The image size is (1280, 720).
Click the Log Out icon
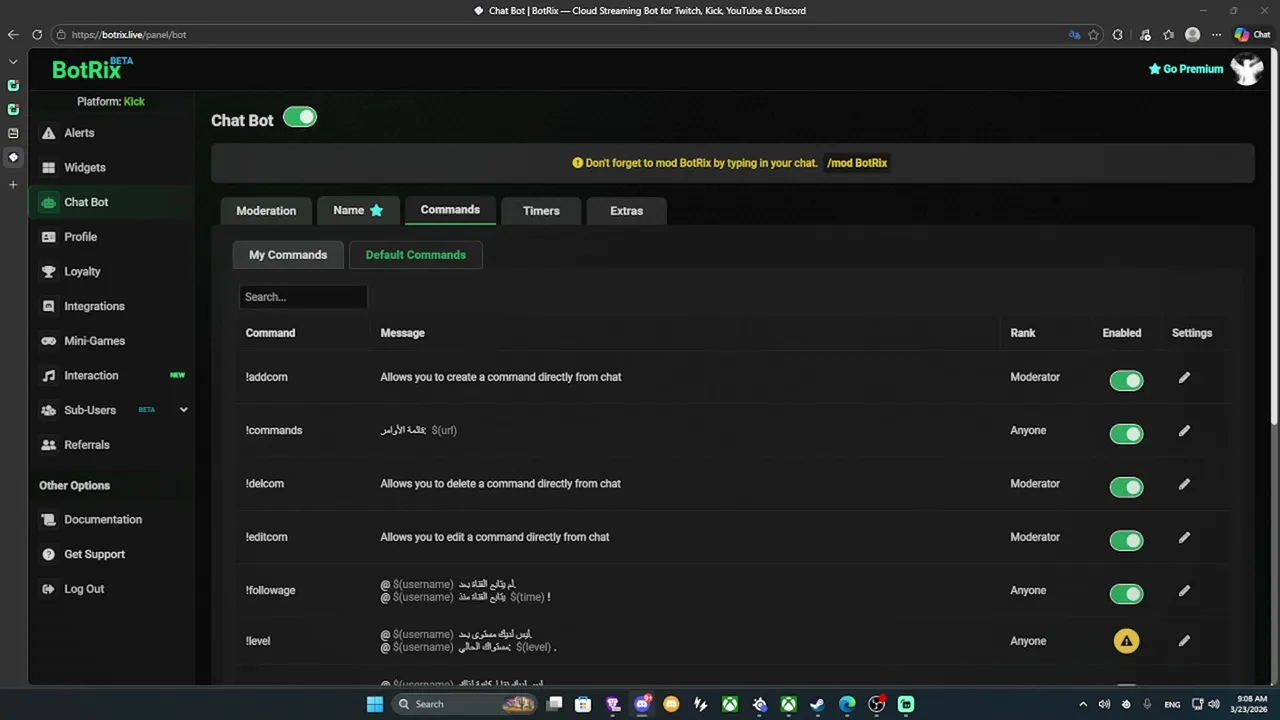[48, 589]
